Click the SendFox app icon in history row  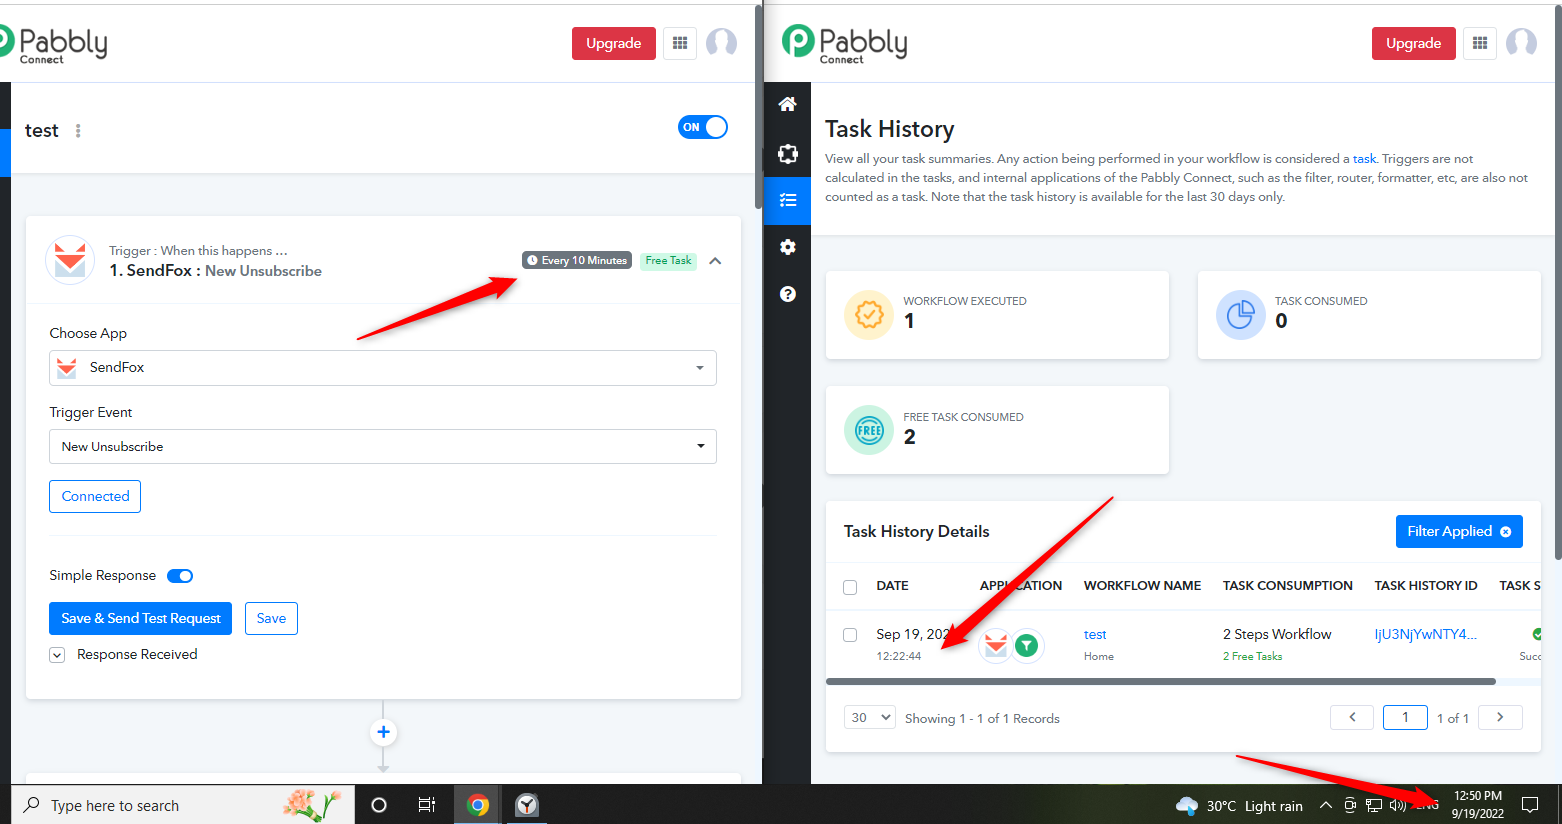996,646
